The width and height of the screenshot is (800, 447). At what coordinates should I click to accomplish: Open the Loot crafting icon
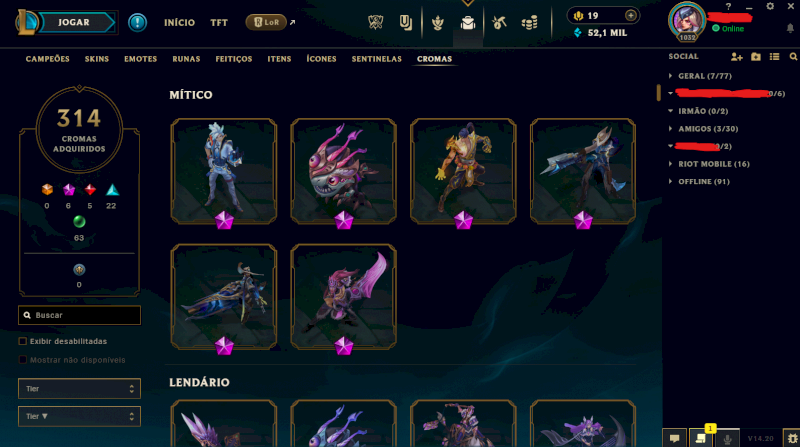click(x=499, y=22)
